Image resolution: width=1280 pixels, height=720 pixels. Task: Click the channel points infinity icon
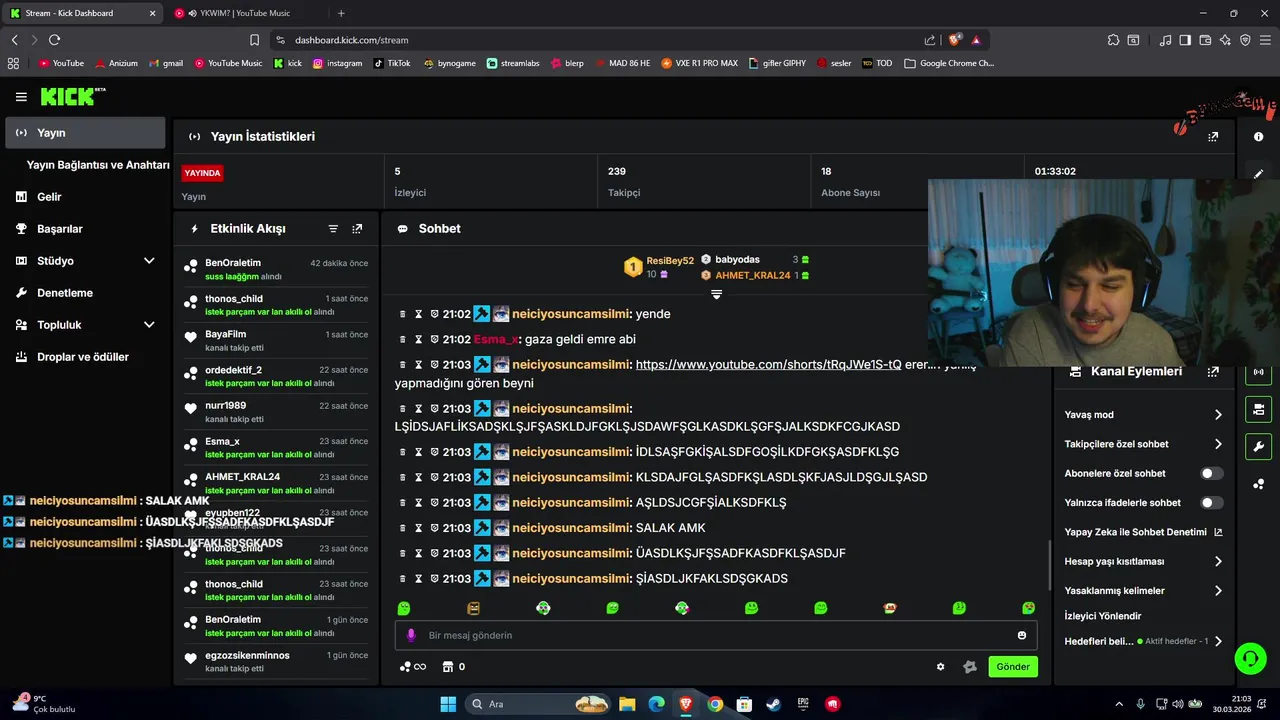point(413,667)
